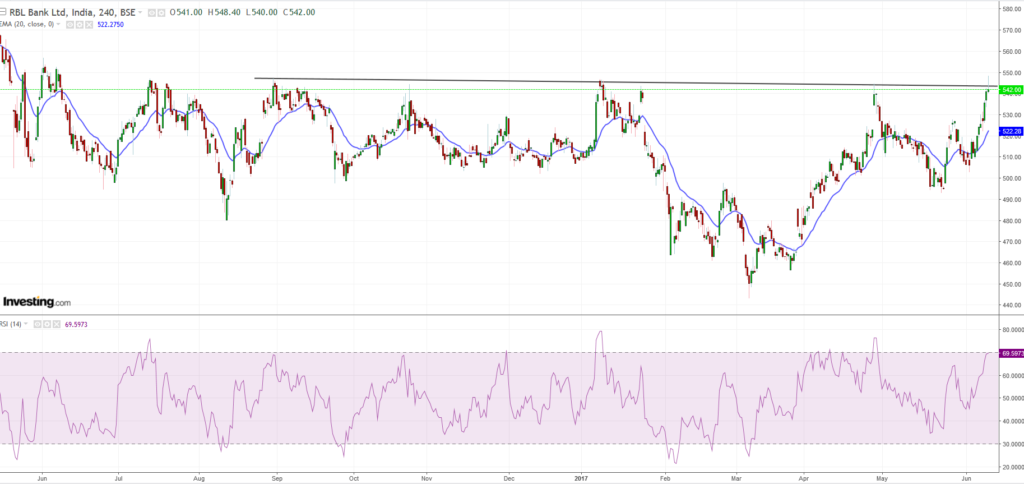Click the Aug label on time axis
This screenshot has width=1024, height=484.
[201, 477]
